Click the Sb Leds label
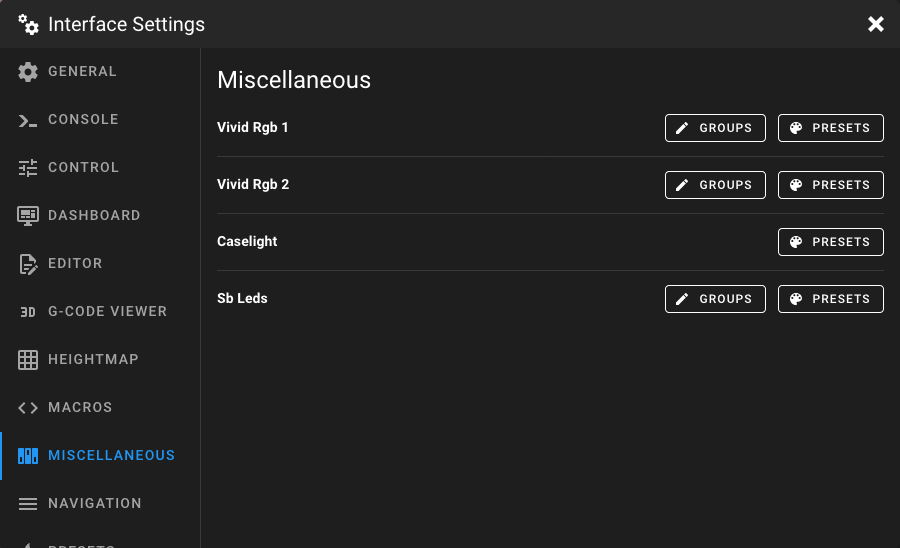Image resolution: width=900 pixels, height=548 pixels. pyautogui.click(x=242, y=298)
